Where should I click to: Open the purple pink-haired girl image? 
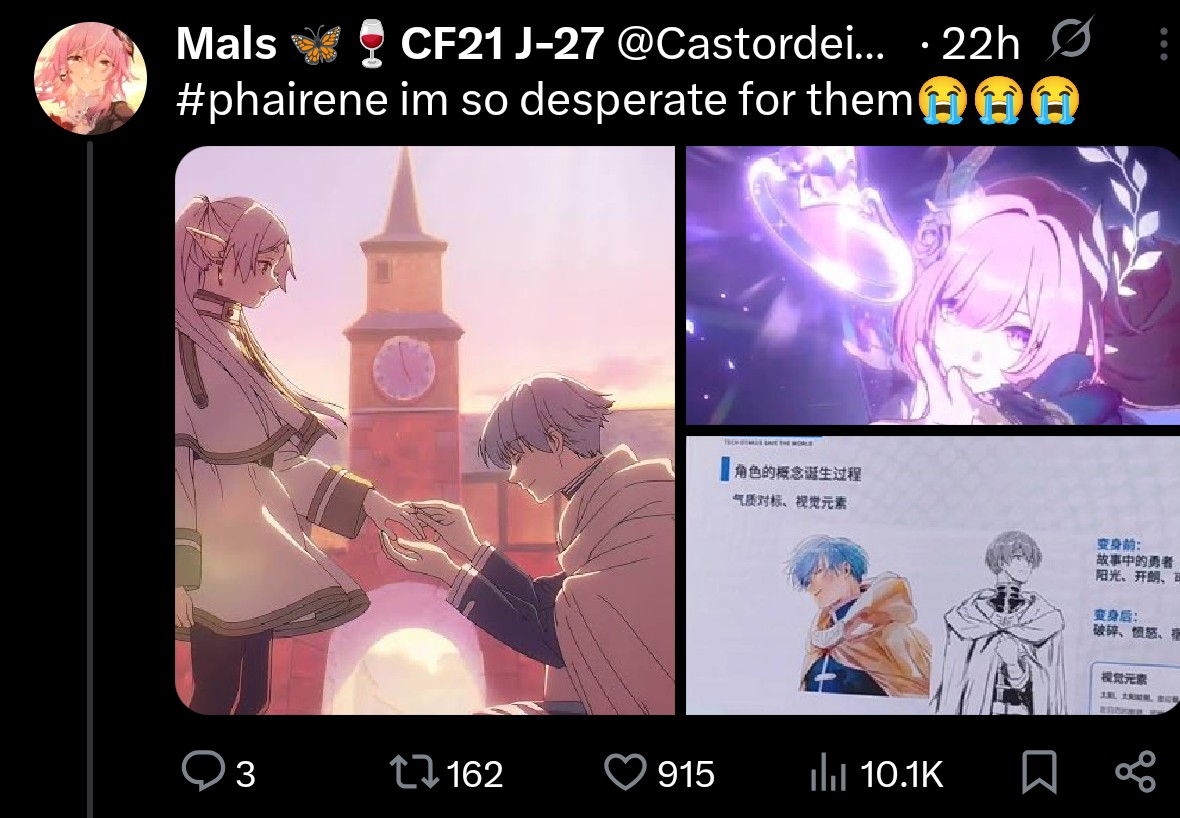pyautogui.click(x=933, y=286)
